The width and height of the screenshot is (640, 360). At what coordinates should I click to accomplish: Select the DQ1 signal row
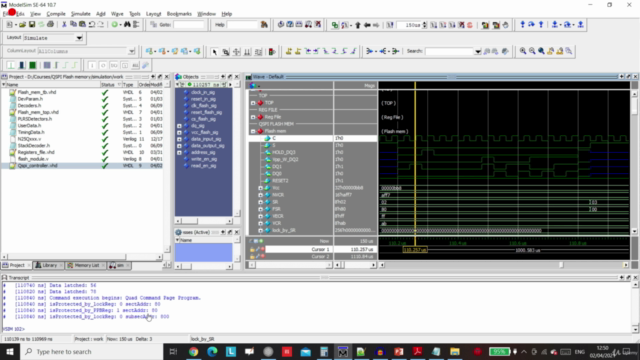[x=277, y=167]
